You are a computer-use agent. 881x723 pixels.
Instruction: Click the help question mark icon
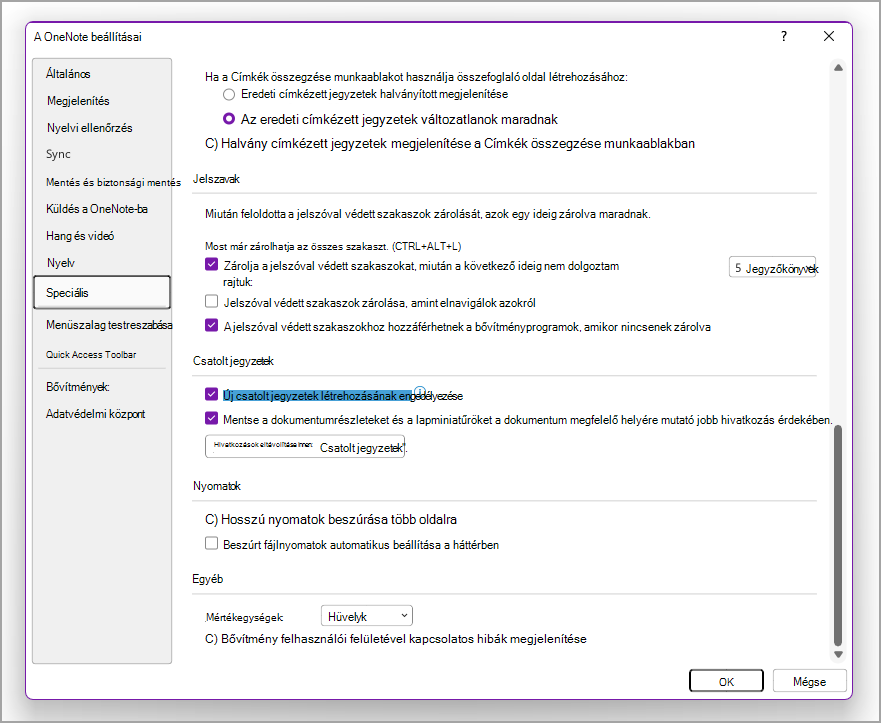point(784,37)
